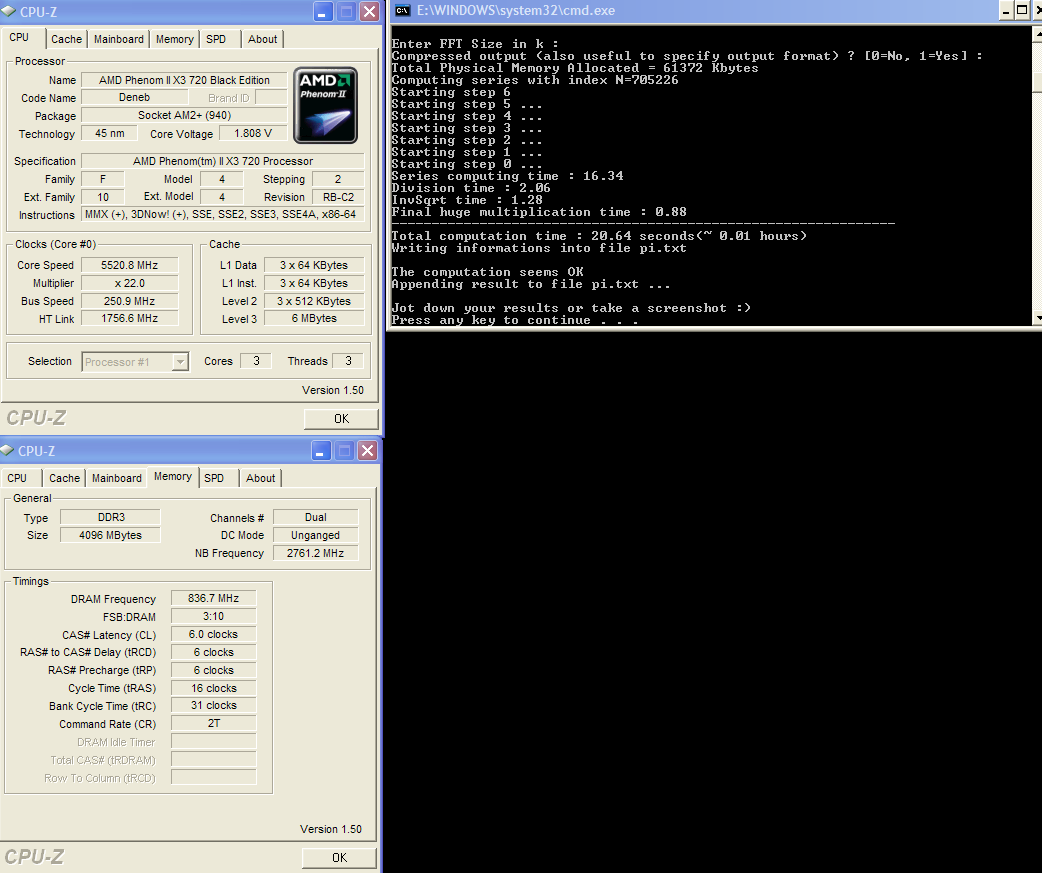Switch to CPU tab in bottom CPU-Z window
Screen dimensions: 1042x873
click(17, 478)
